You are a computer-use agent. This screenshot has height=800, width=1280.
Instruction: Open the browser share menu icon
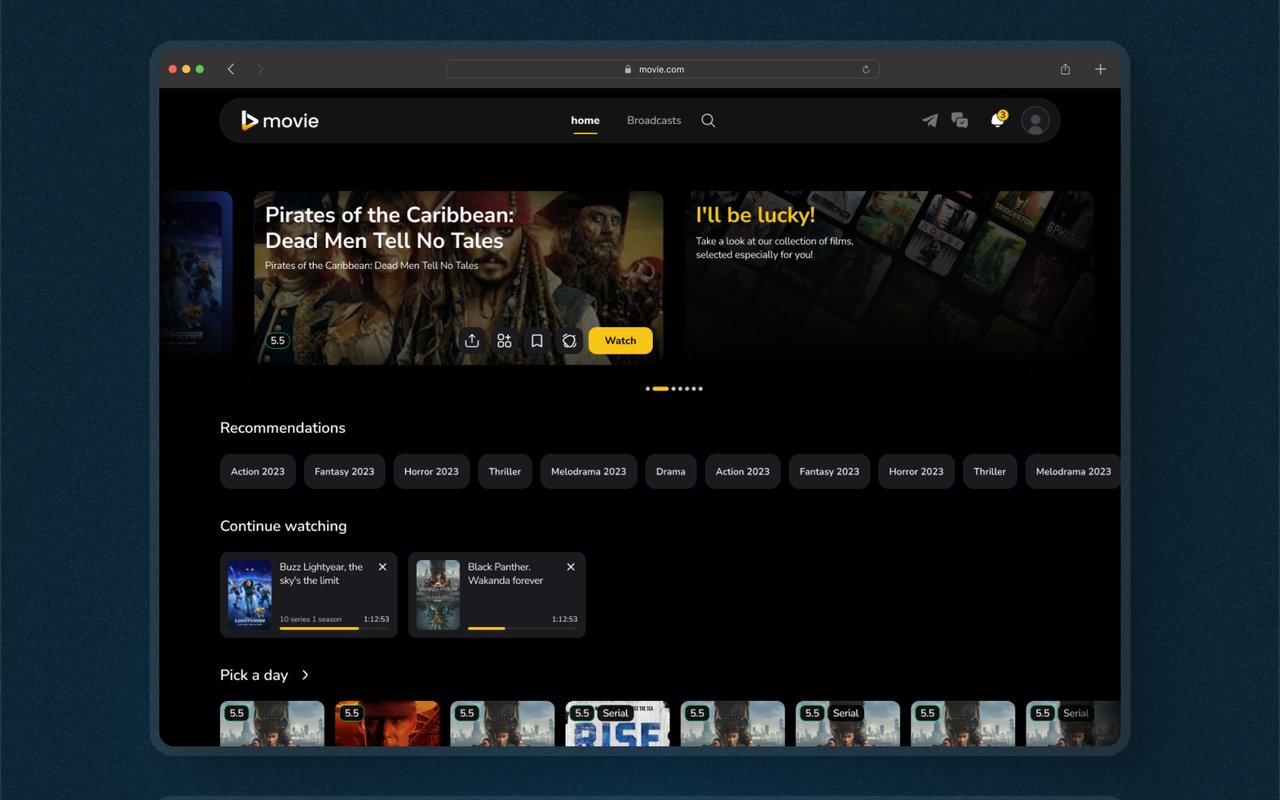pyautogui.click(x=1065, y=69)
